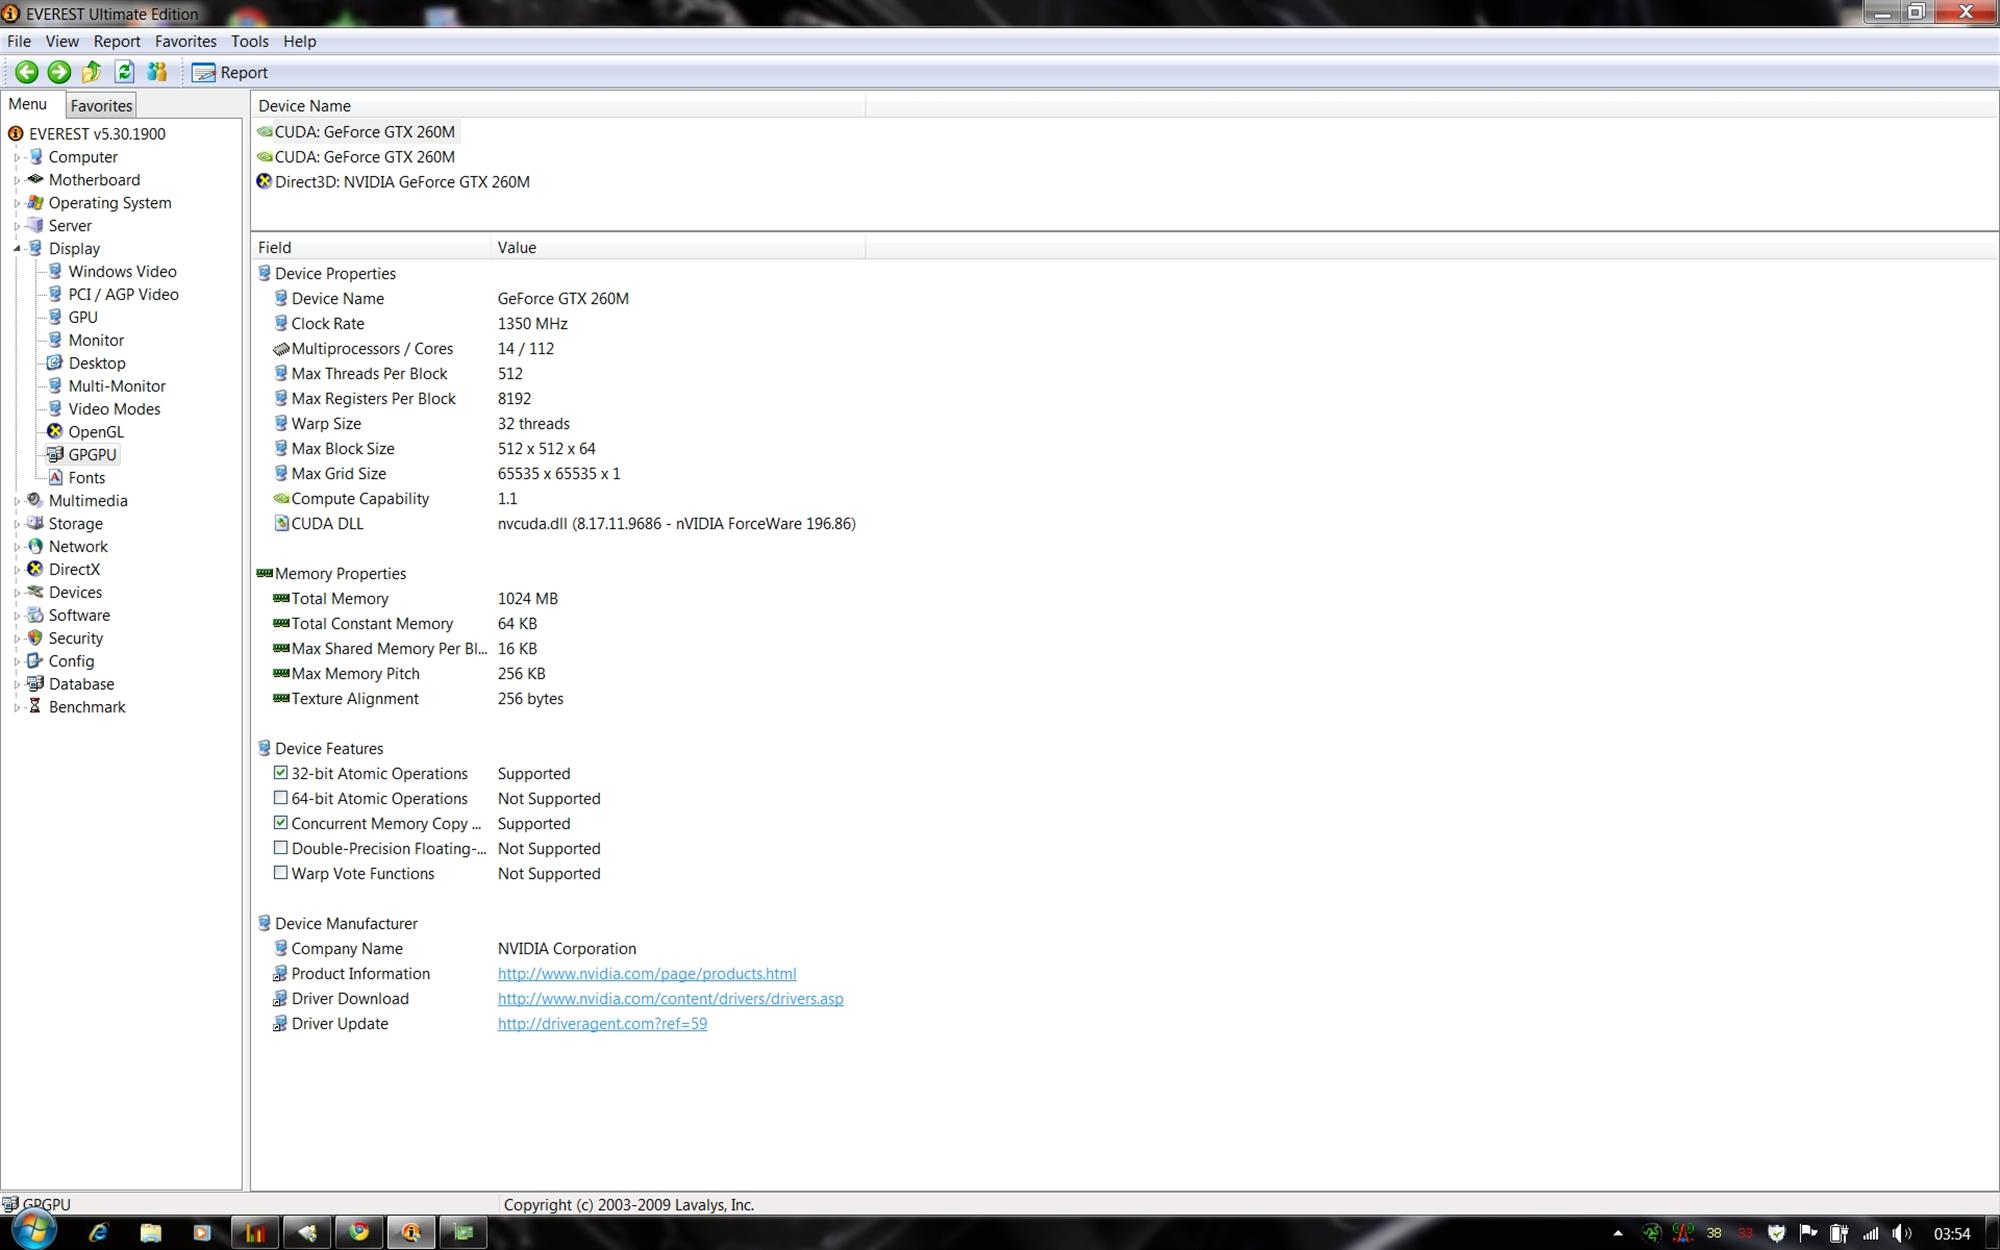This screenshot has width=2000, height=1250.
Task: Click the Value column header
Action: click(x=678, y=248)
